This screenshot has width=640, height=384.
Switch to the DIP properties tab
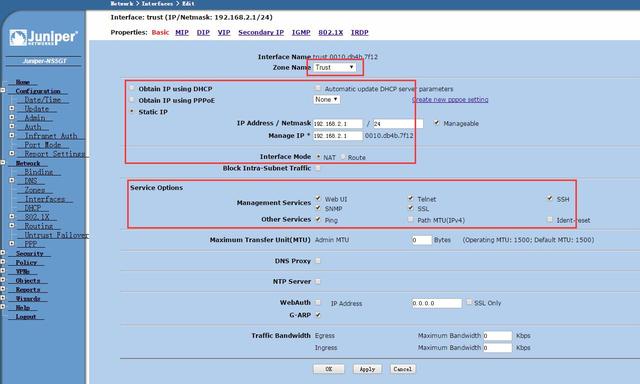(x=203, y=32)
